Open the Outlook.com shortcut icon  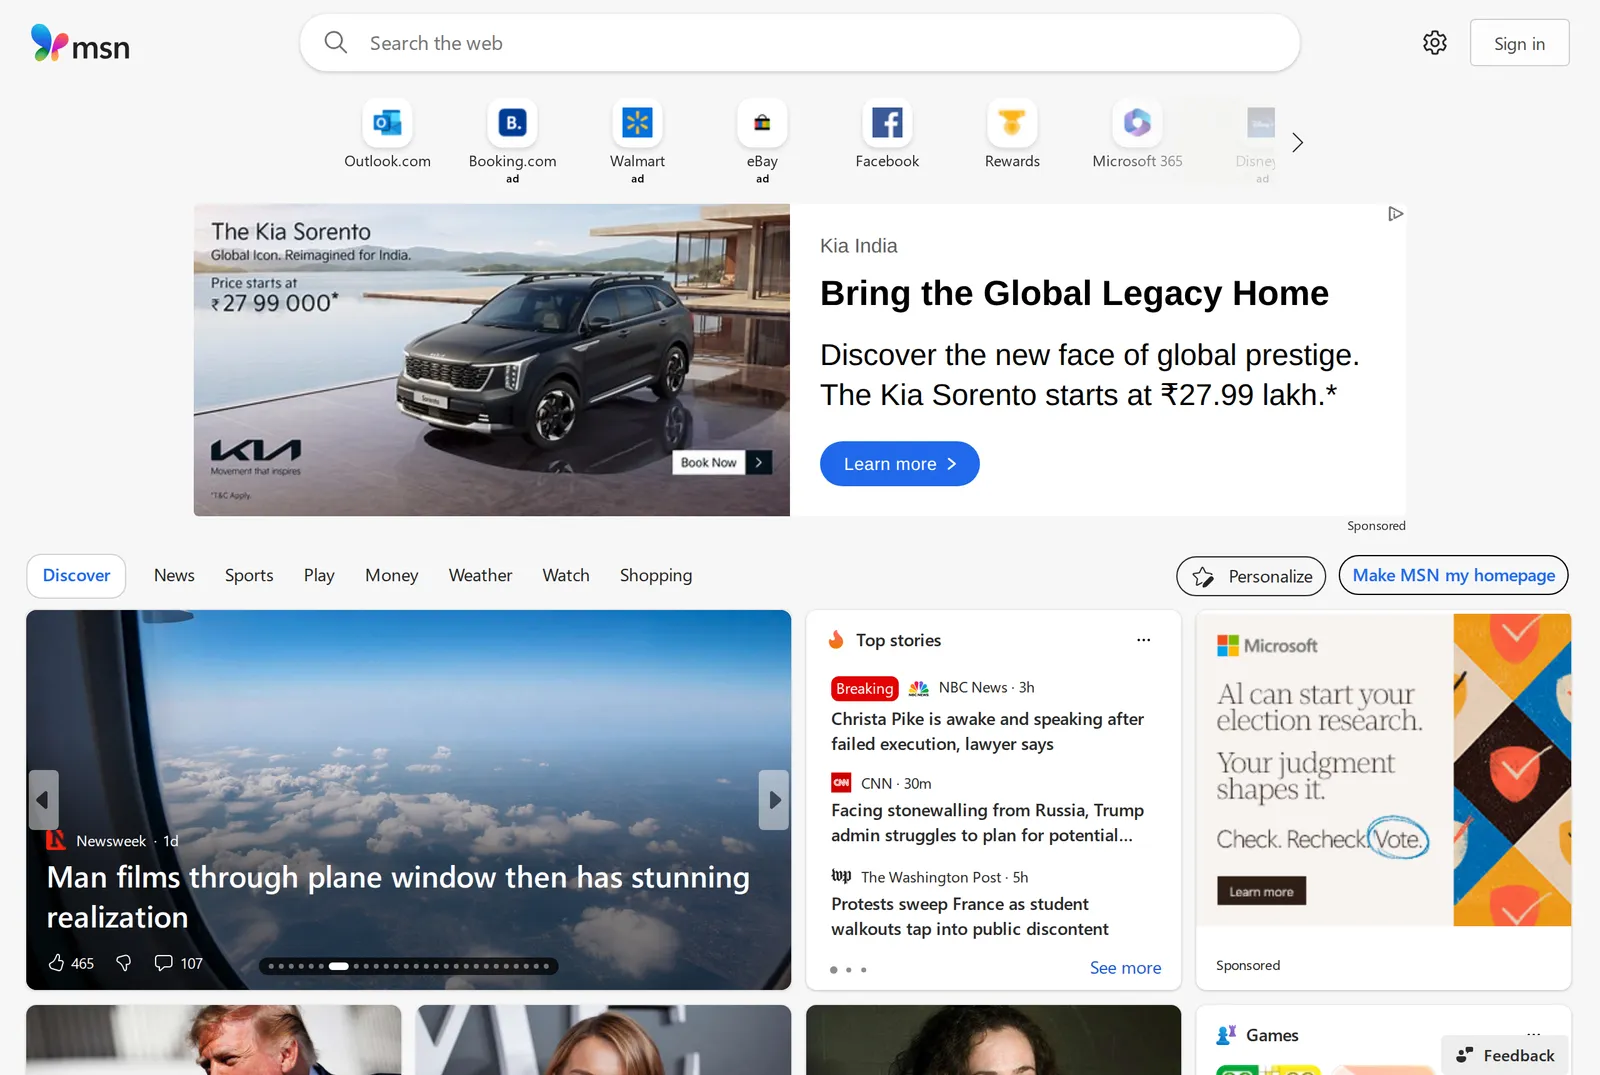coord(387,123)
